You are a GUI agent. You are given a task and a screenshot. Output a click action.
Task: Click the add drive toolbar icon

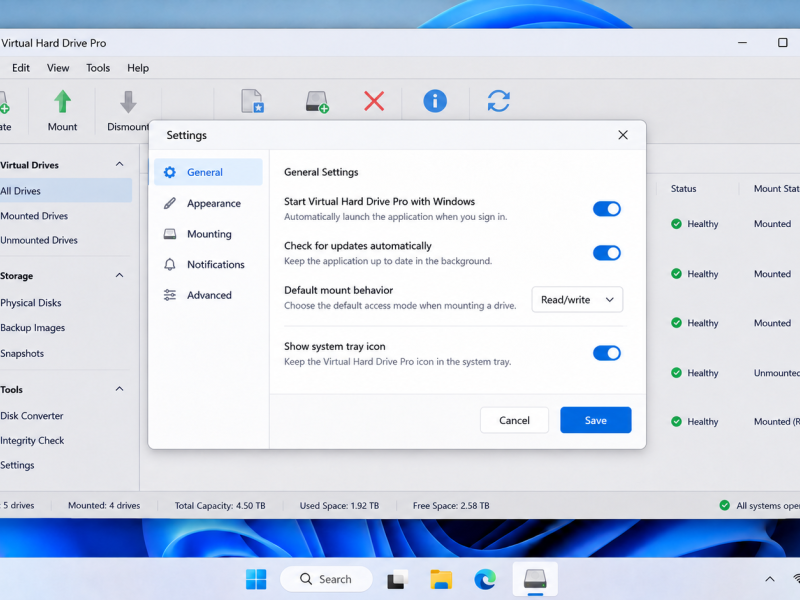(317, 102)
